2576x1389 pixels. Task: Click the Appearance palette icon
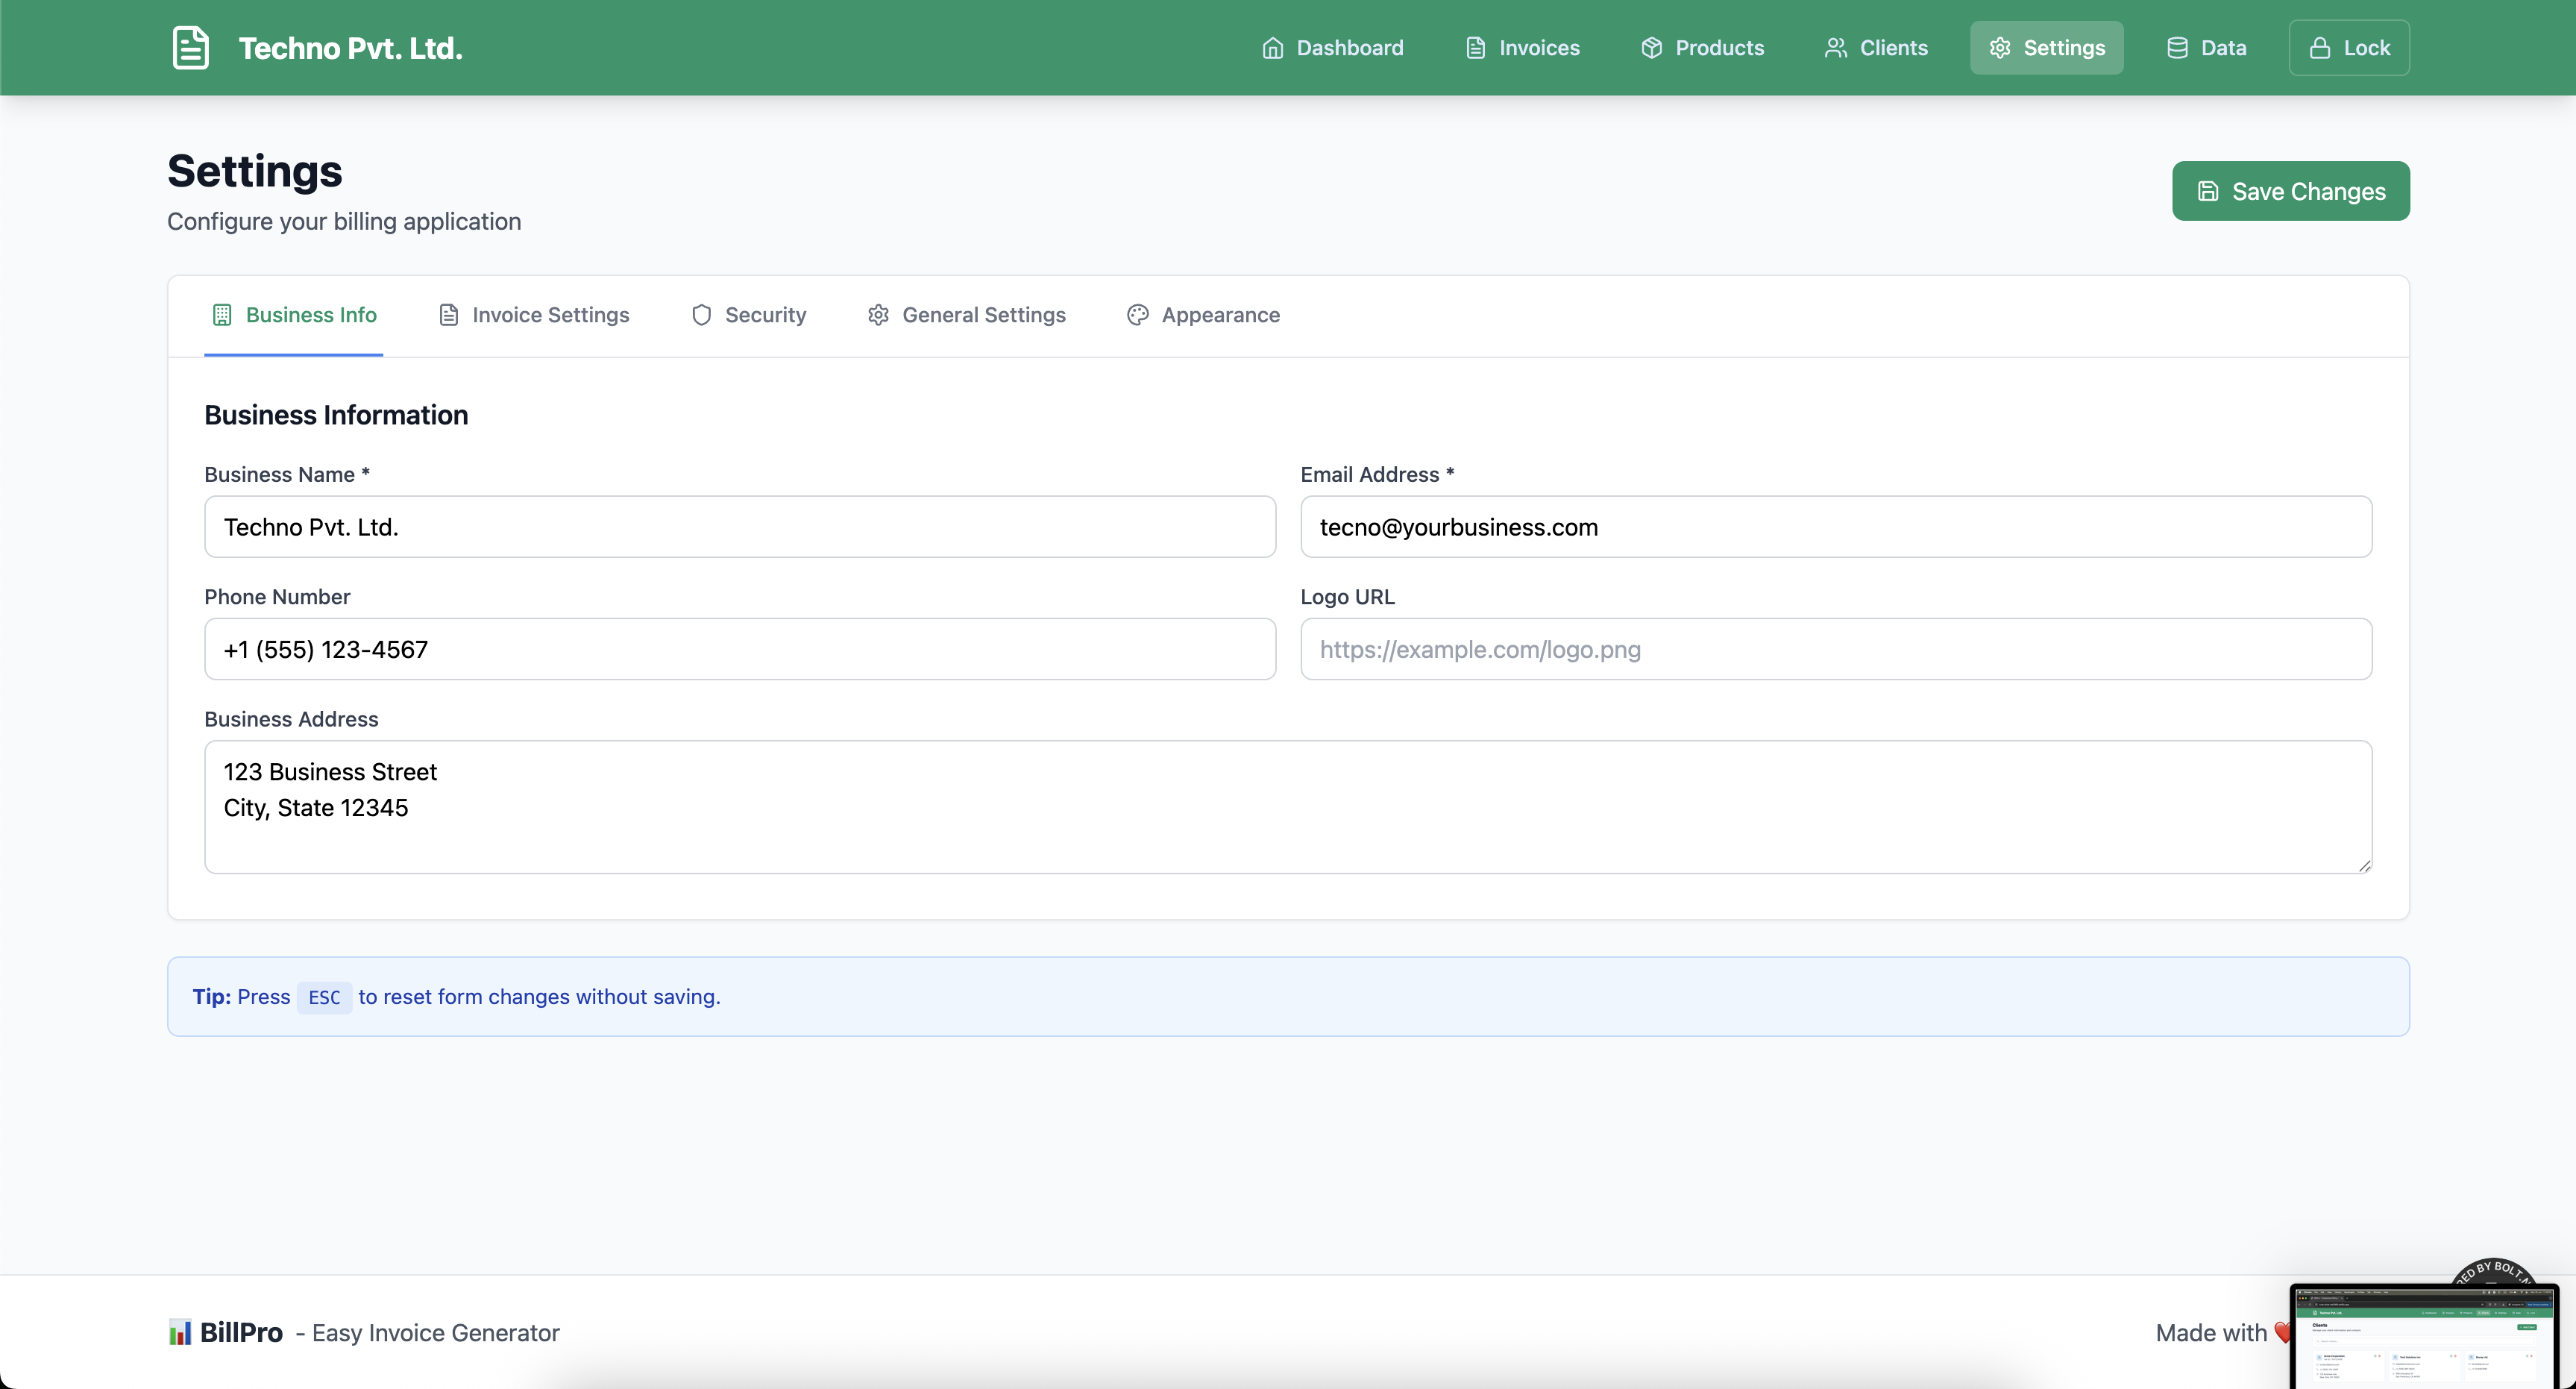pyautogui.click(x=1137, y=315)
